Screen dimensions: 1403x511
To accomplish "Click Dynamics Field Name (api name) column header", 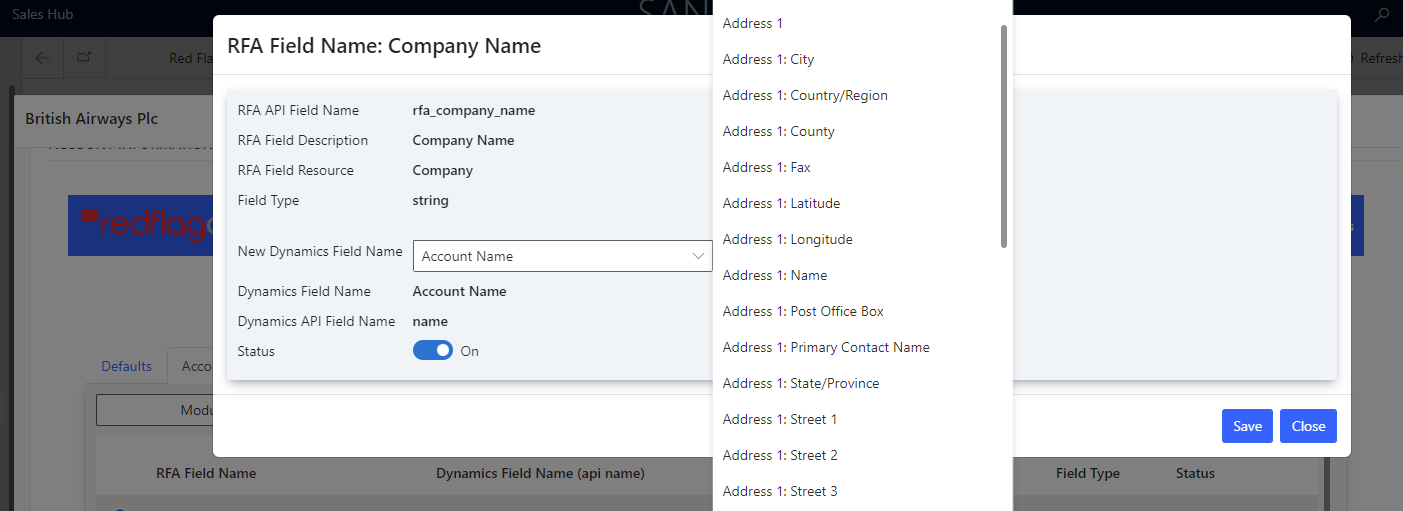I will pyautogui.click(x=540, y=473).
